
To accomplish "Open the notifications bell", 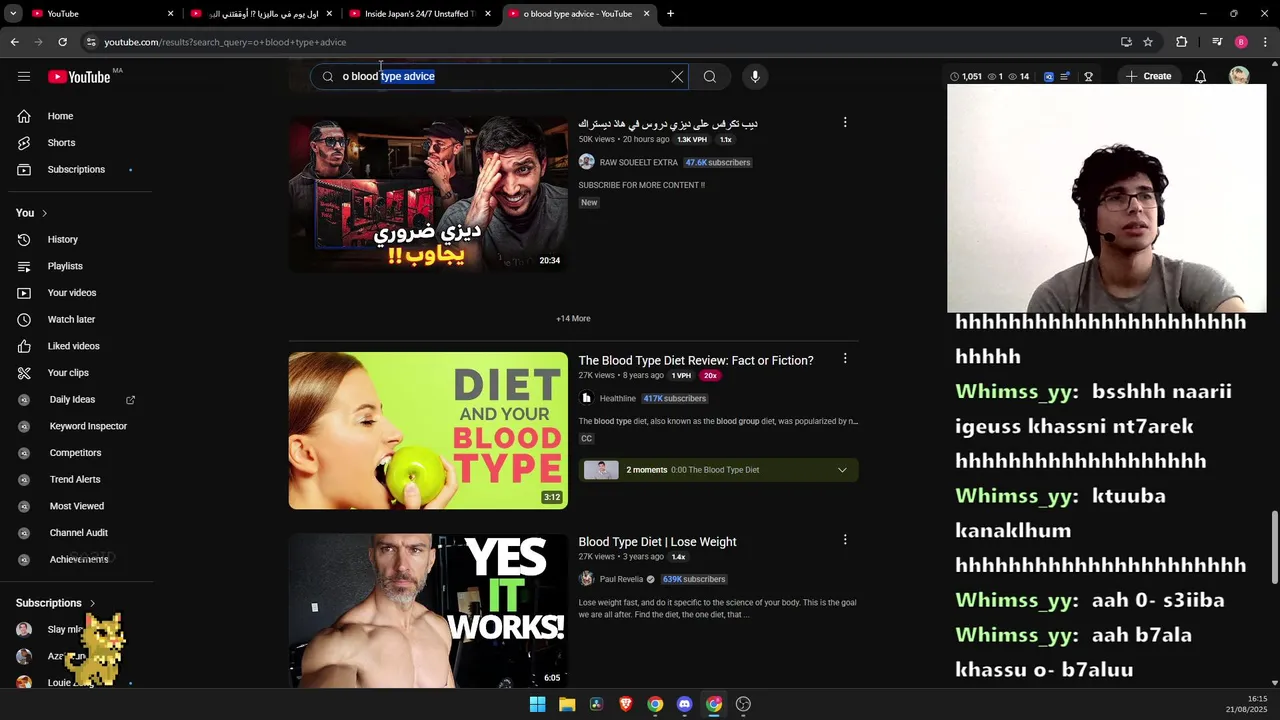I will 1201,76.
